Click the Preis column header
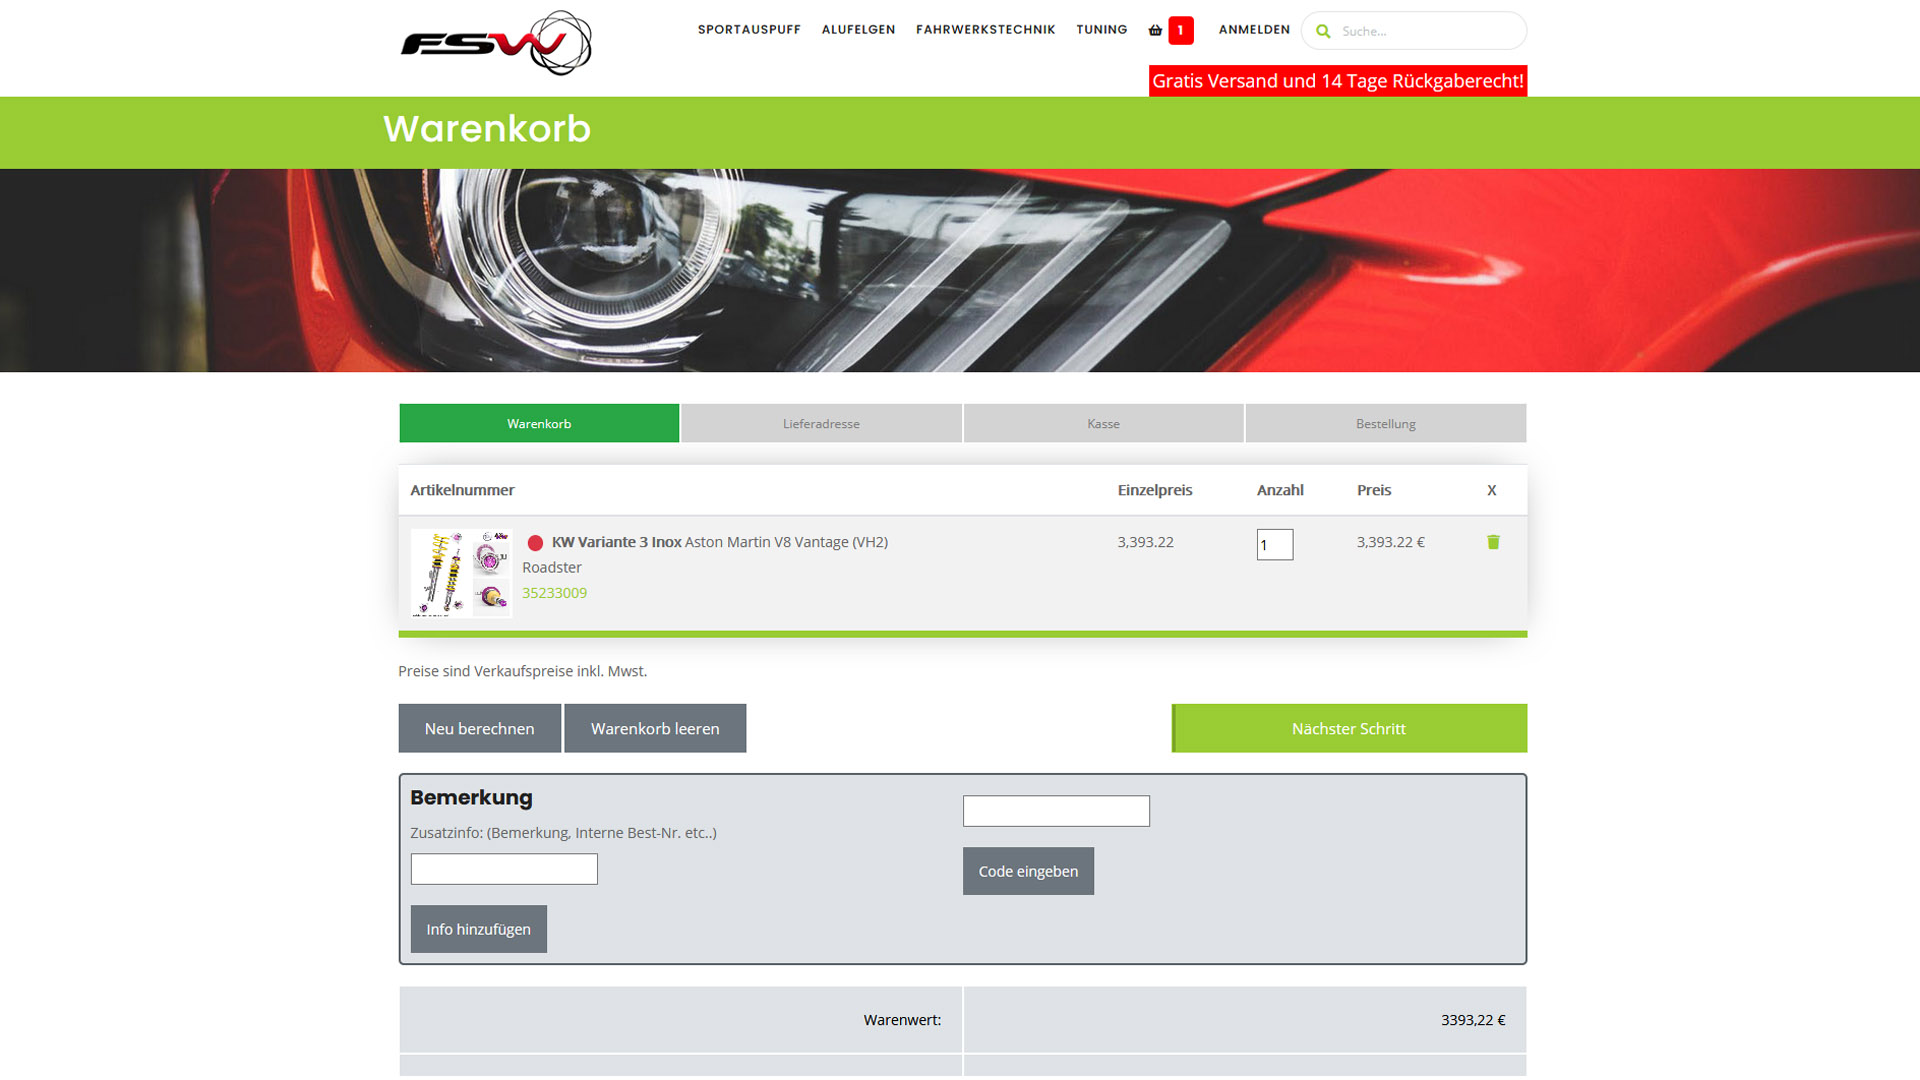Viewport: 1920px width, 1080px height. tap(1374, 490)
